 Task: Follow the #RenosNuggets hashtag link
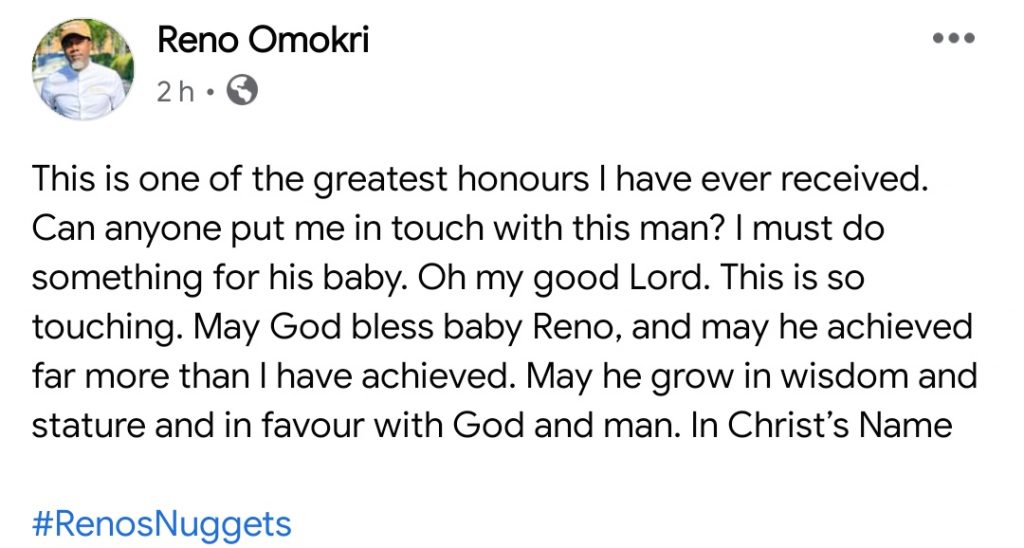pos(161,522)
